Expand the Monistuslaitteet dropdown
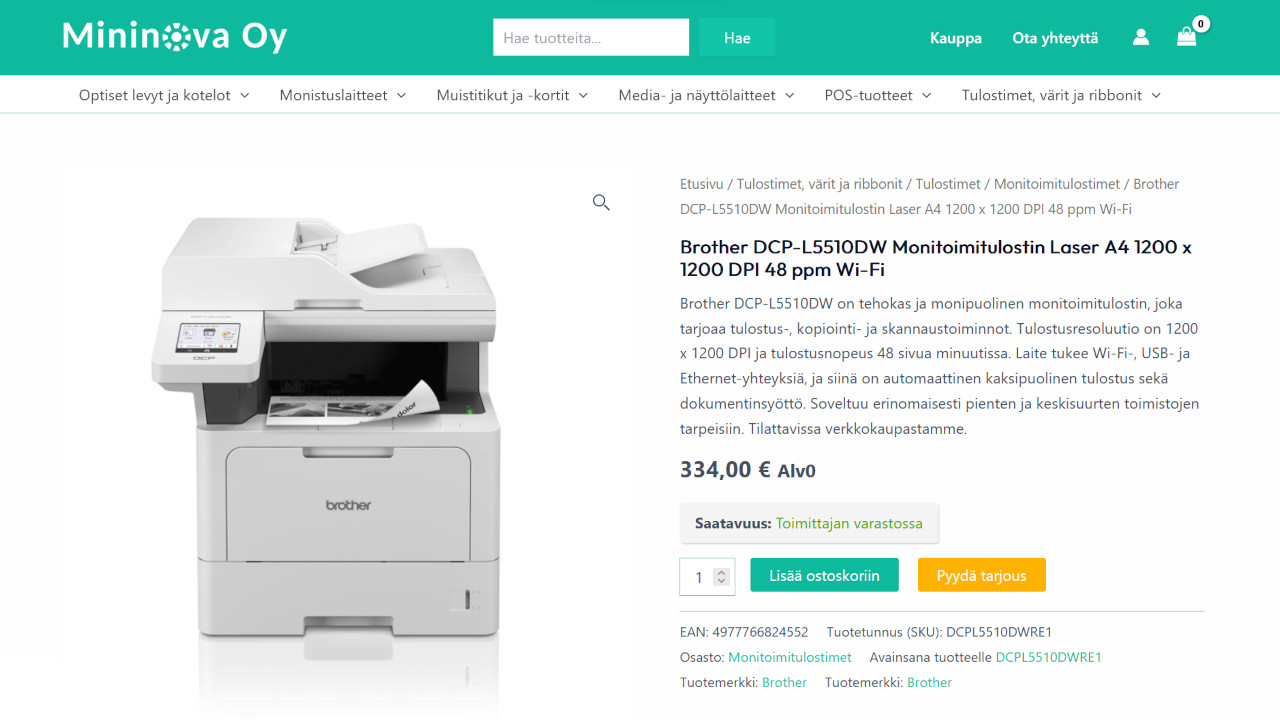Screen dimensions: 1280x720 point(343,95)
